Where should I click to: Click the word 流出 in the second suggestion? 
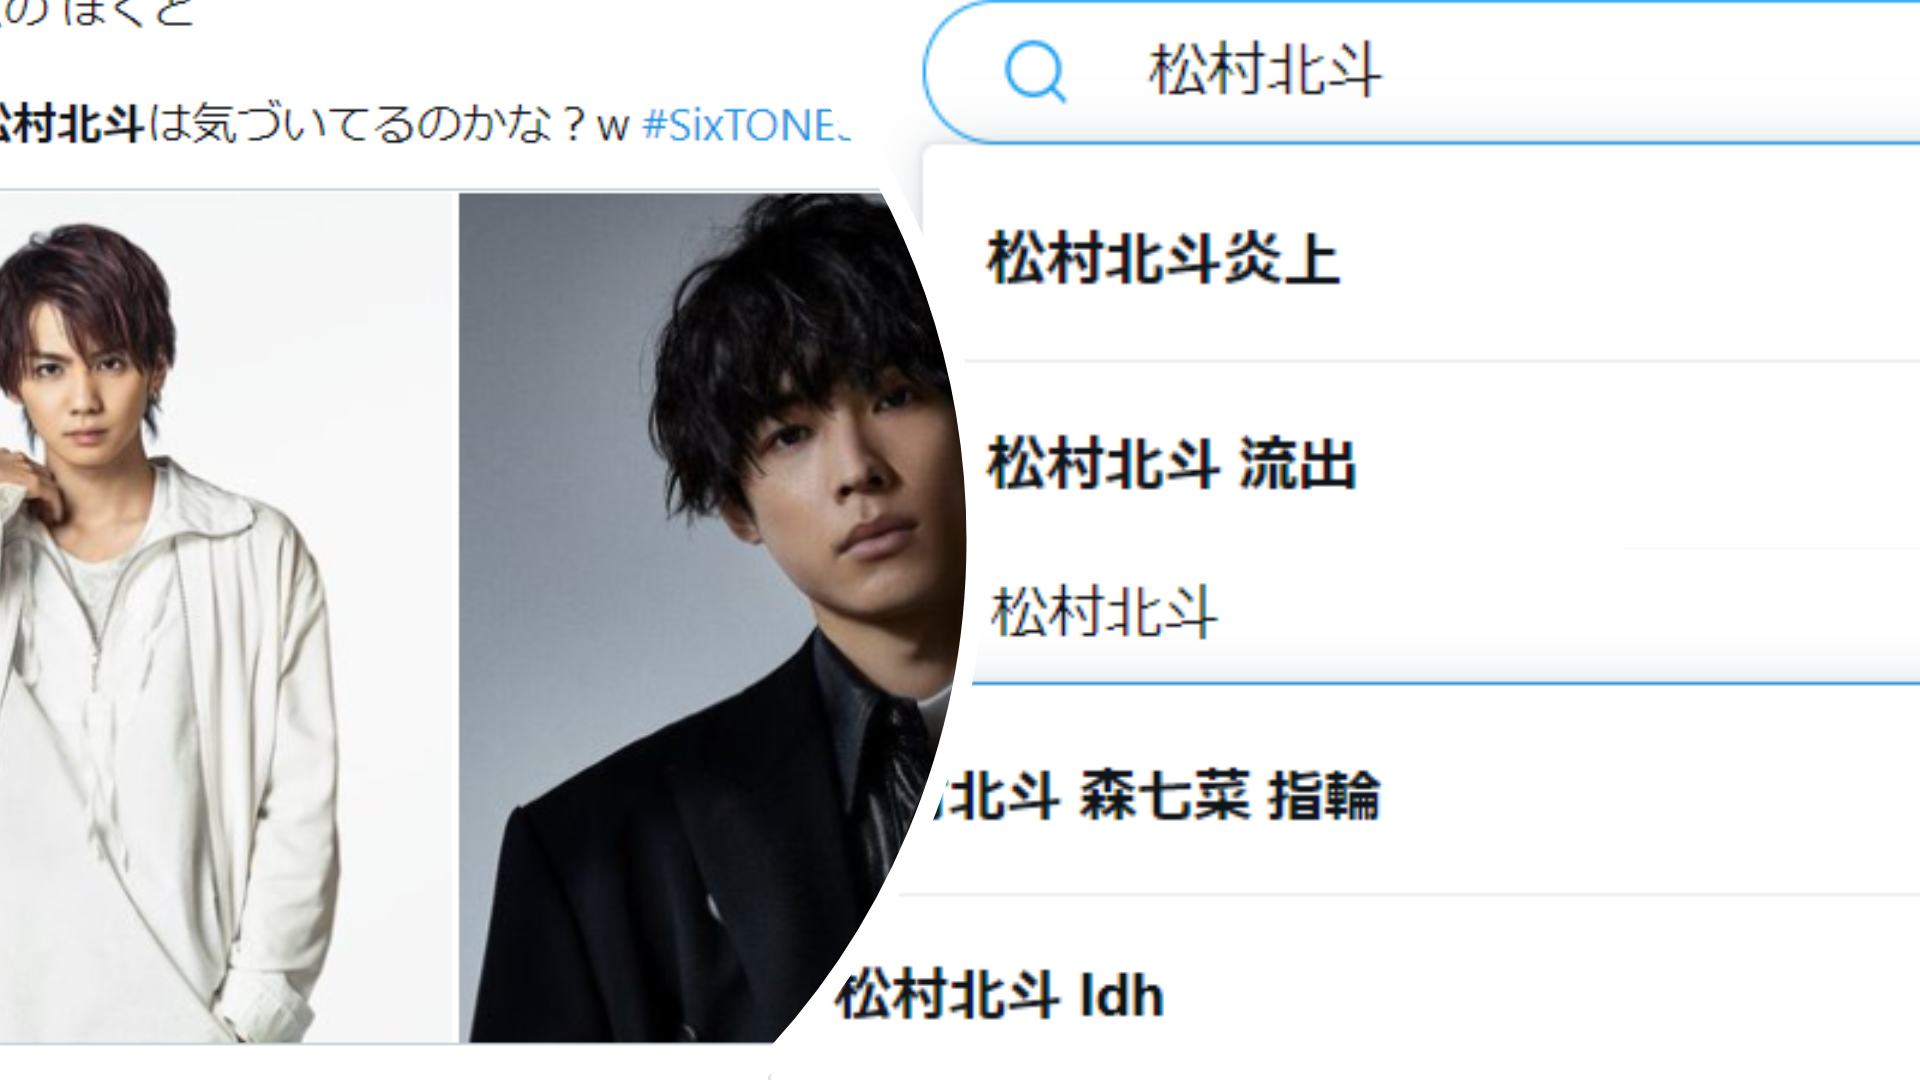tap(1298, 464)
